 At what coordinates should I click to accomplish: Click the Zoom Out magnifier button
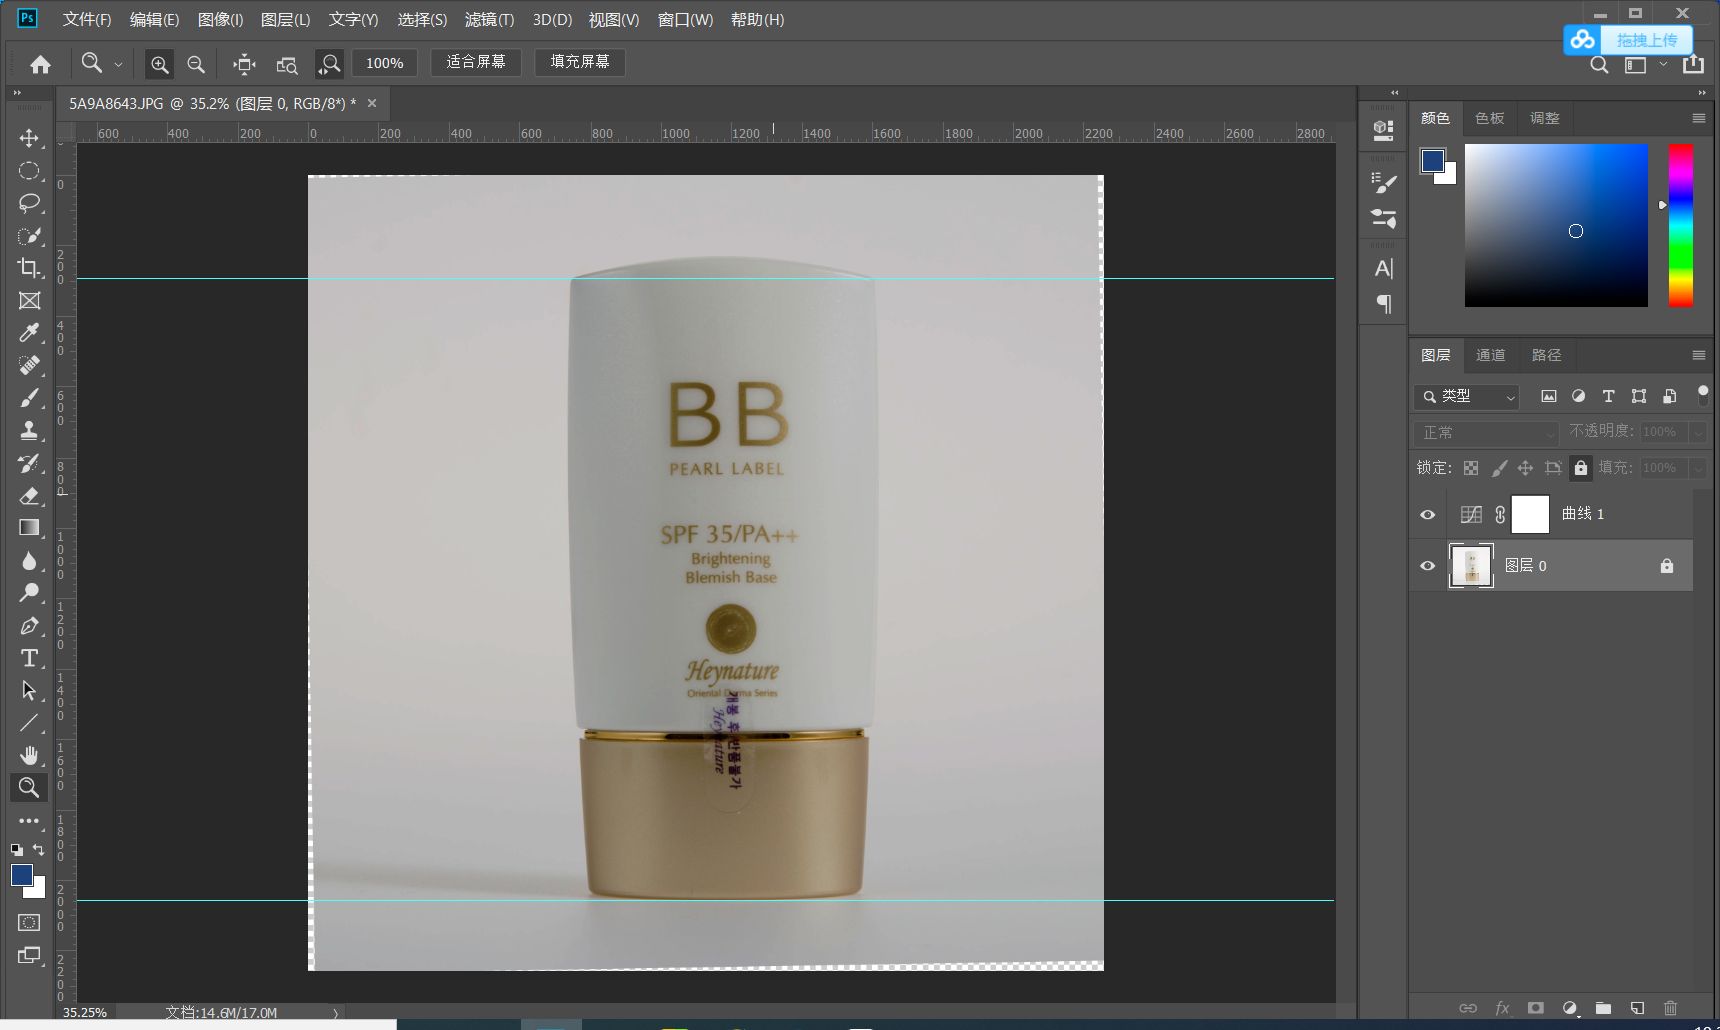(196, 65)
